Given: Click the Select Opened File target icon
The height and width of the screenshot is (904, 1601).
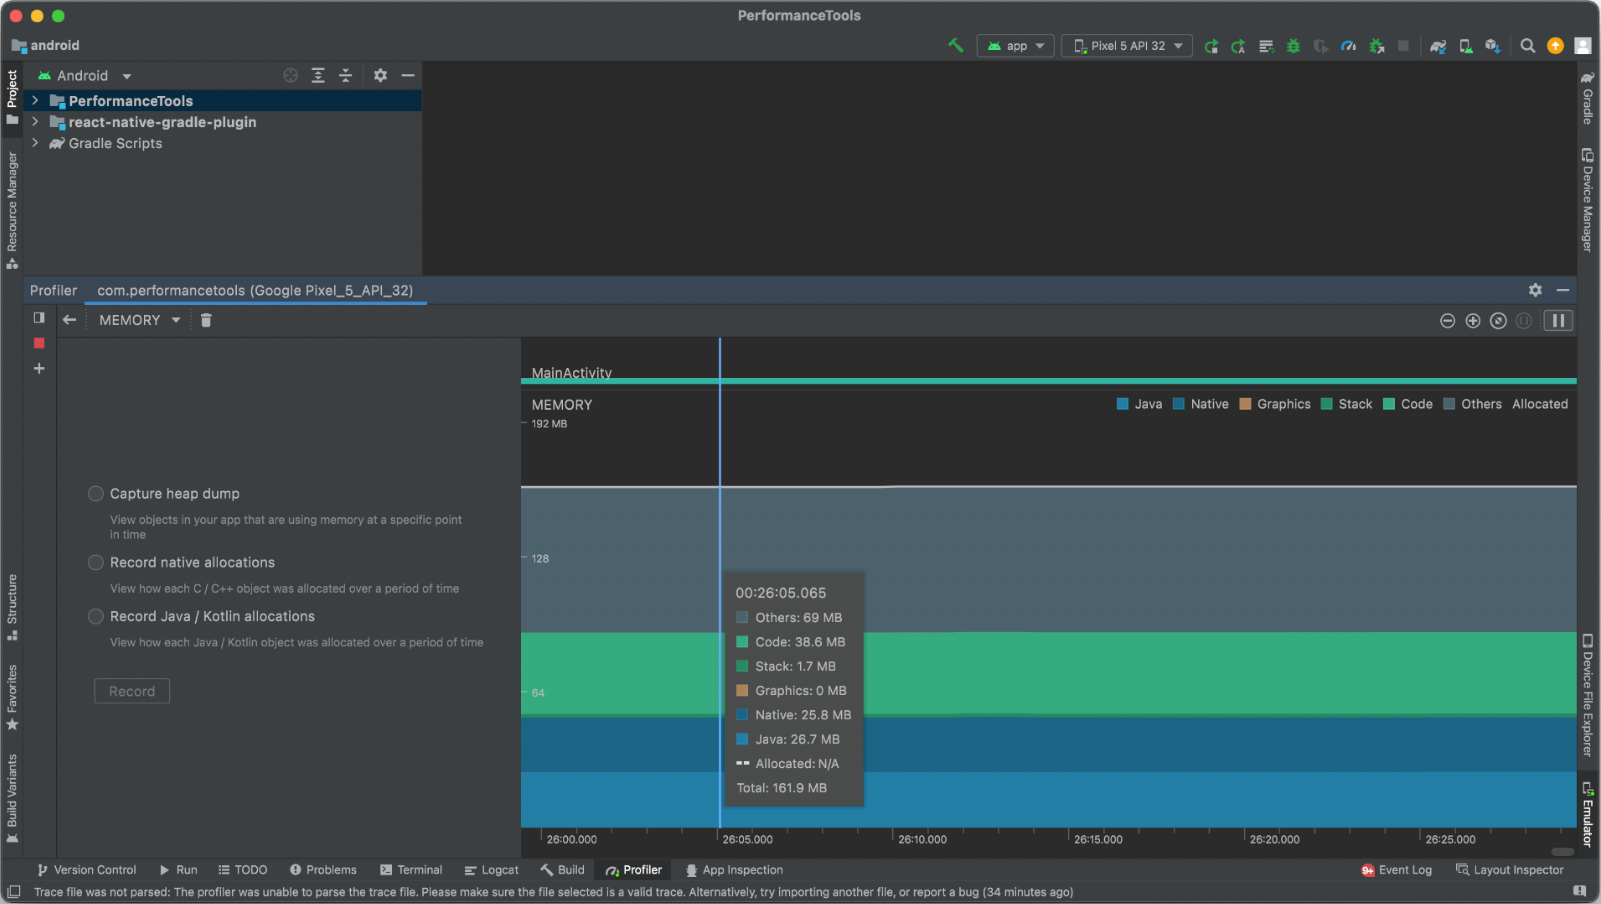Looking at the screenshot, I should (291, 75).
